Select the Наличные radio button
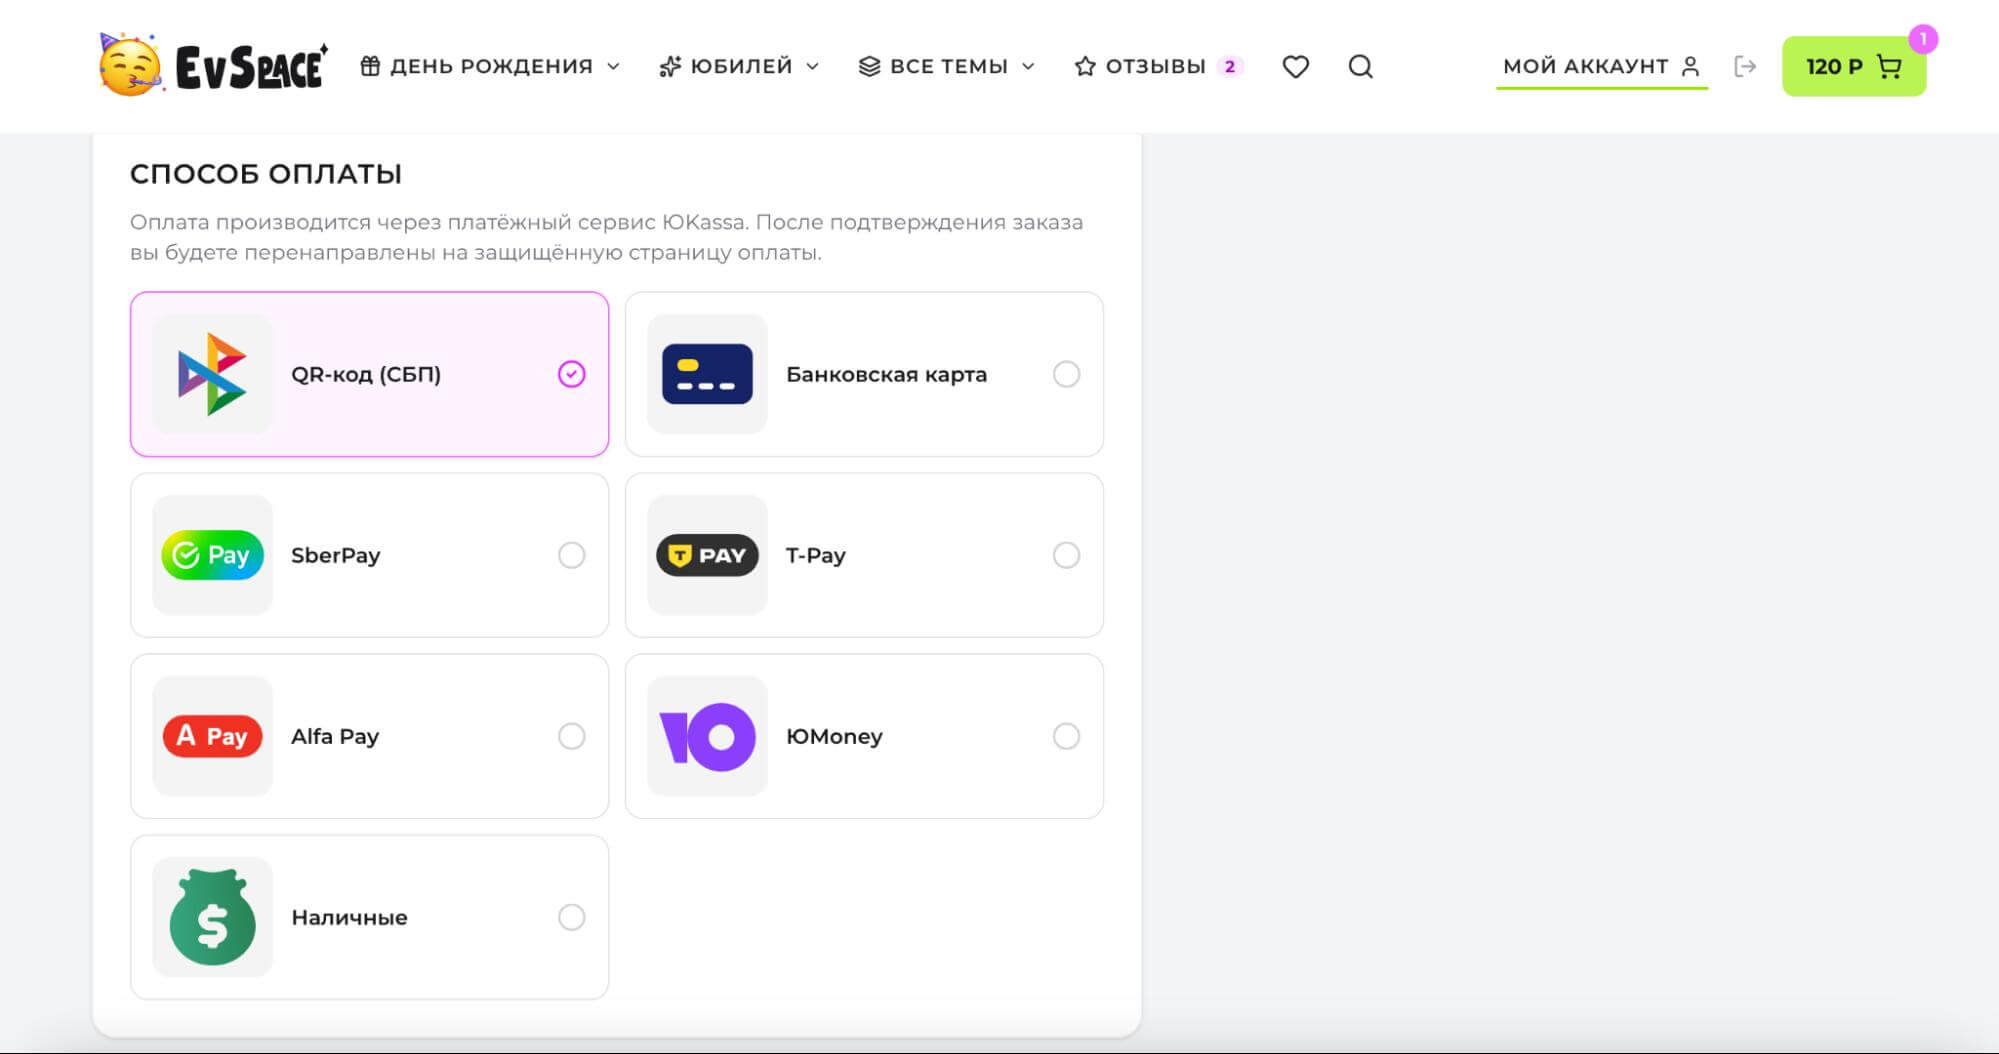Screen dimensions: 1999x1054 pos(571,917)
